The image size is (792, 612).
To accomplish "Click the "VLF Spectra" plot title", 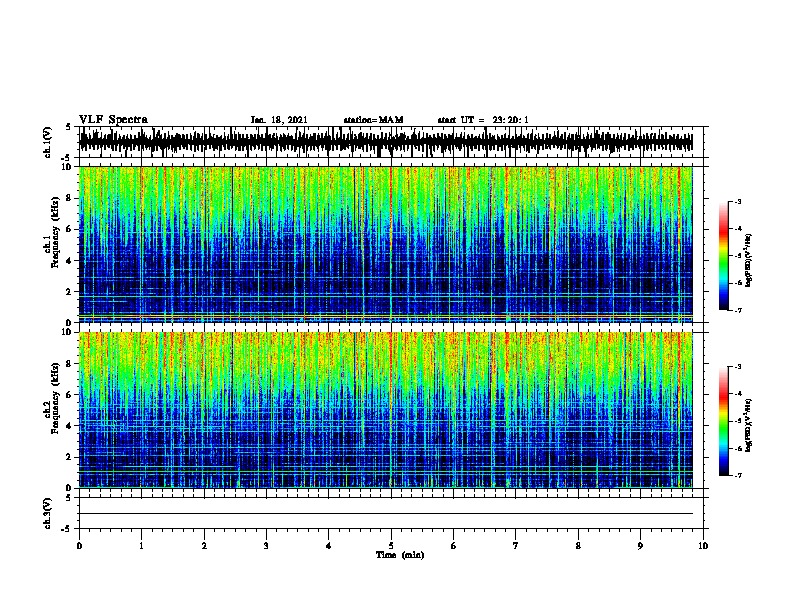I will 113,120.
